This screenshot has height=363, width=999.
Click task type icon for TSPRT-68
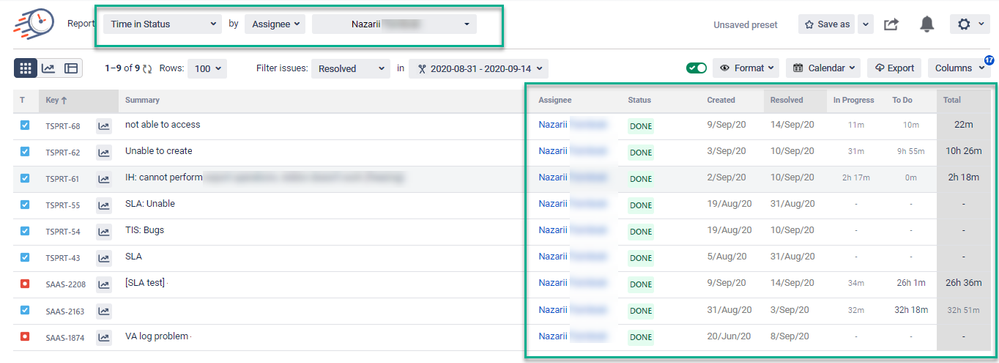pyautogui.click(x=25, y=125)
